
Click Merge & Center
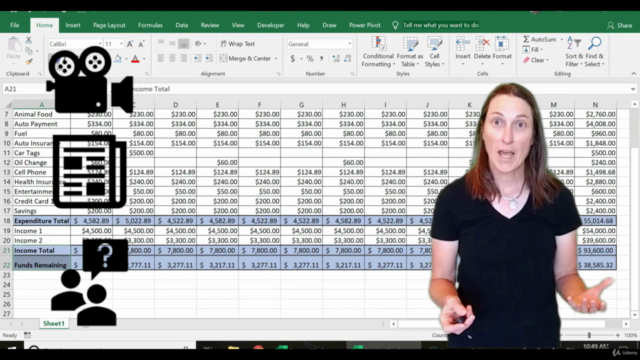coord(246,58)
